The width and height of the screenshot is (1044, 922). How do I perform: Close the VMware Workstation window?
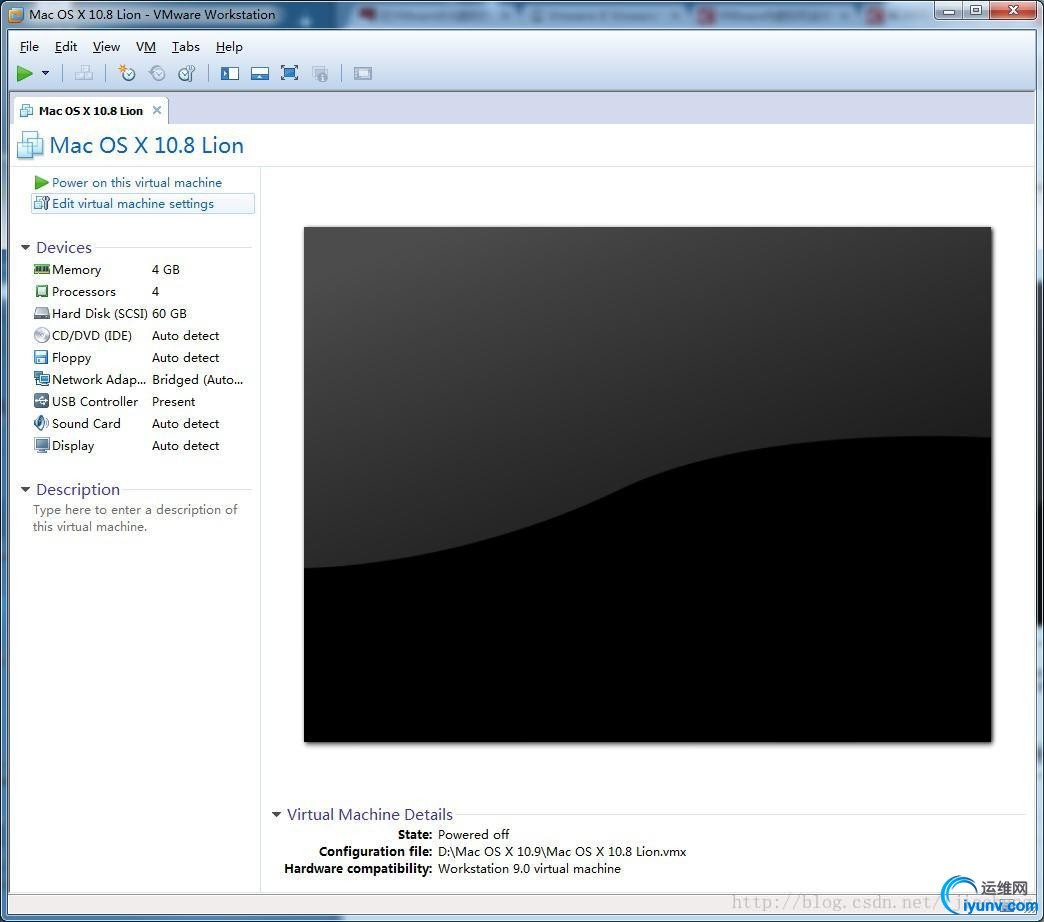tap(1013, 11)
